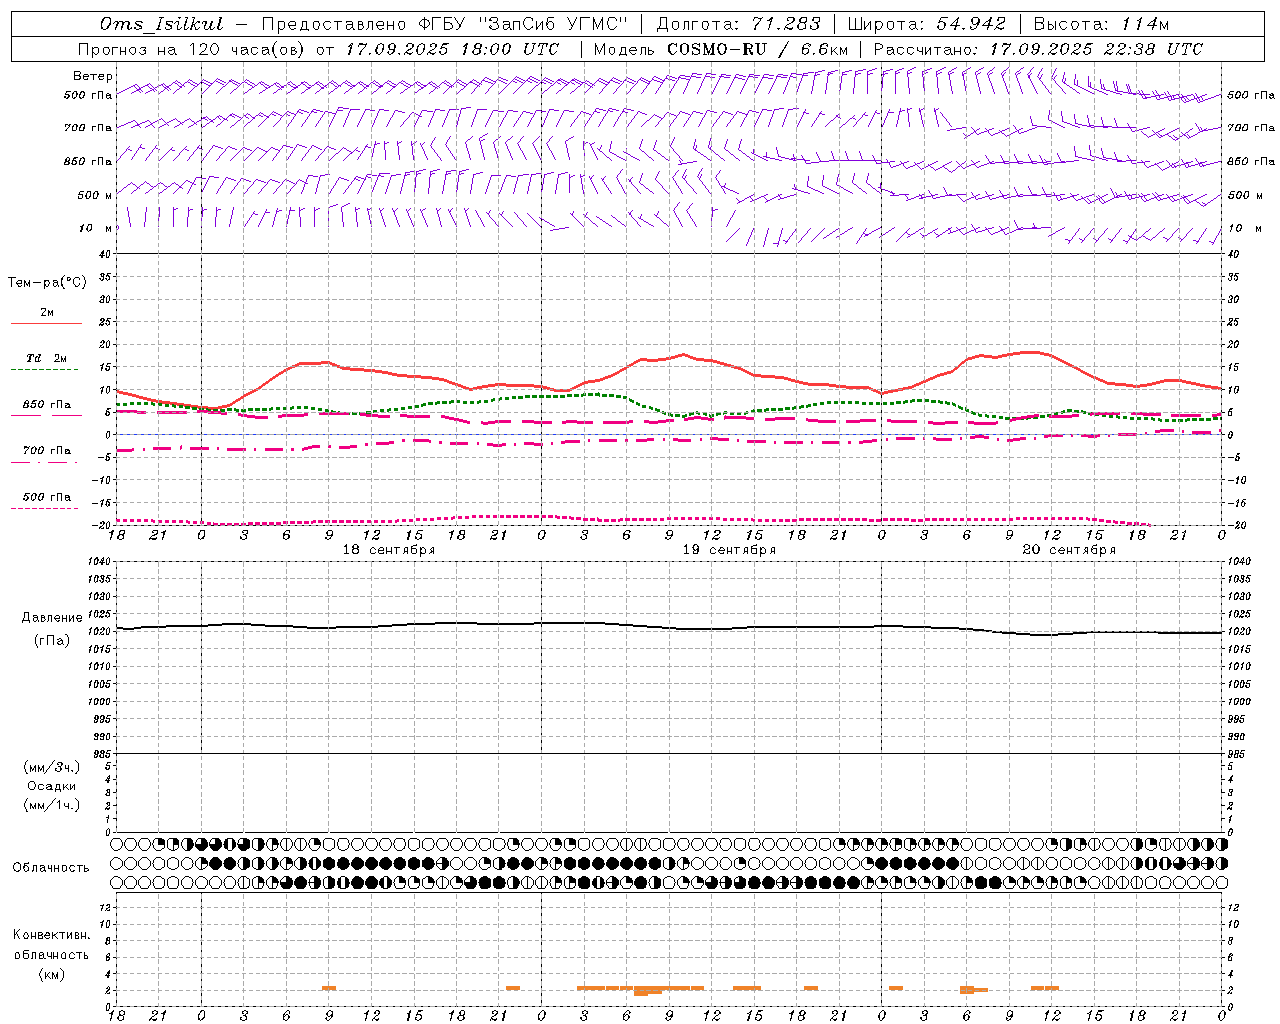Image resolution: width=1280 pixels, height=1024 pixels.
Task: Click the "Давление" pressure panel label
Action: [52, 618]
